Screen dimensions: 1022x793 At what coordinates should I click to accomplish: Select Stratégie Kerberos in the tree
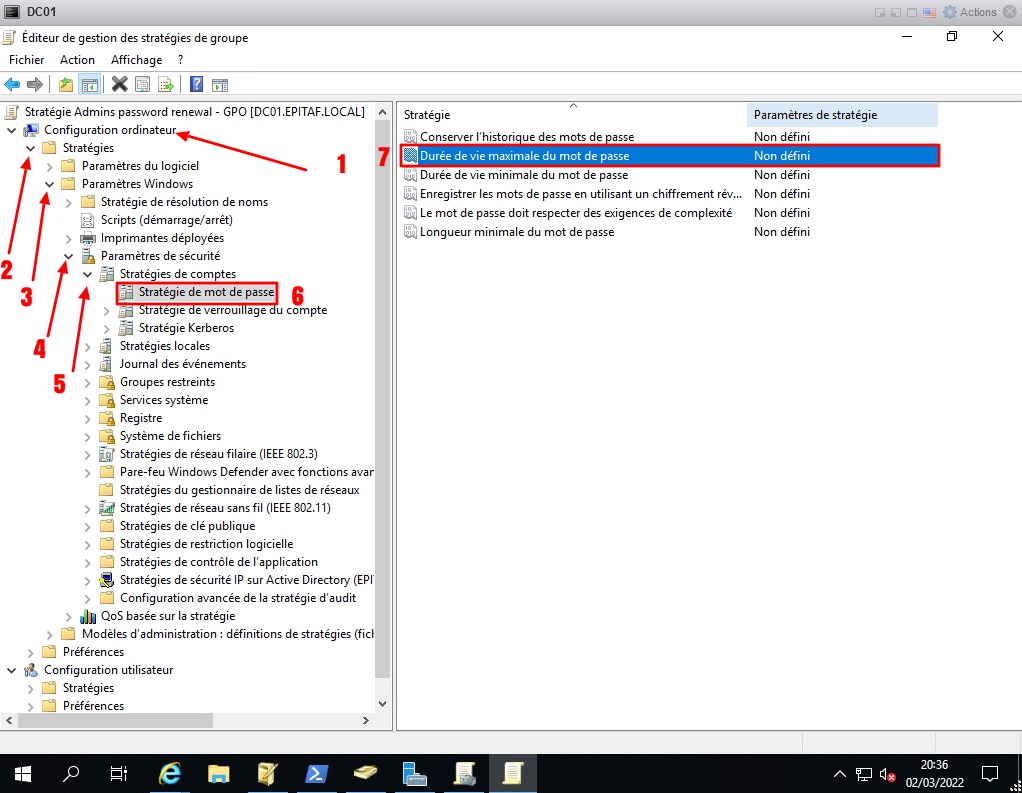[x=186, y=328]
